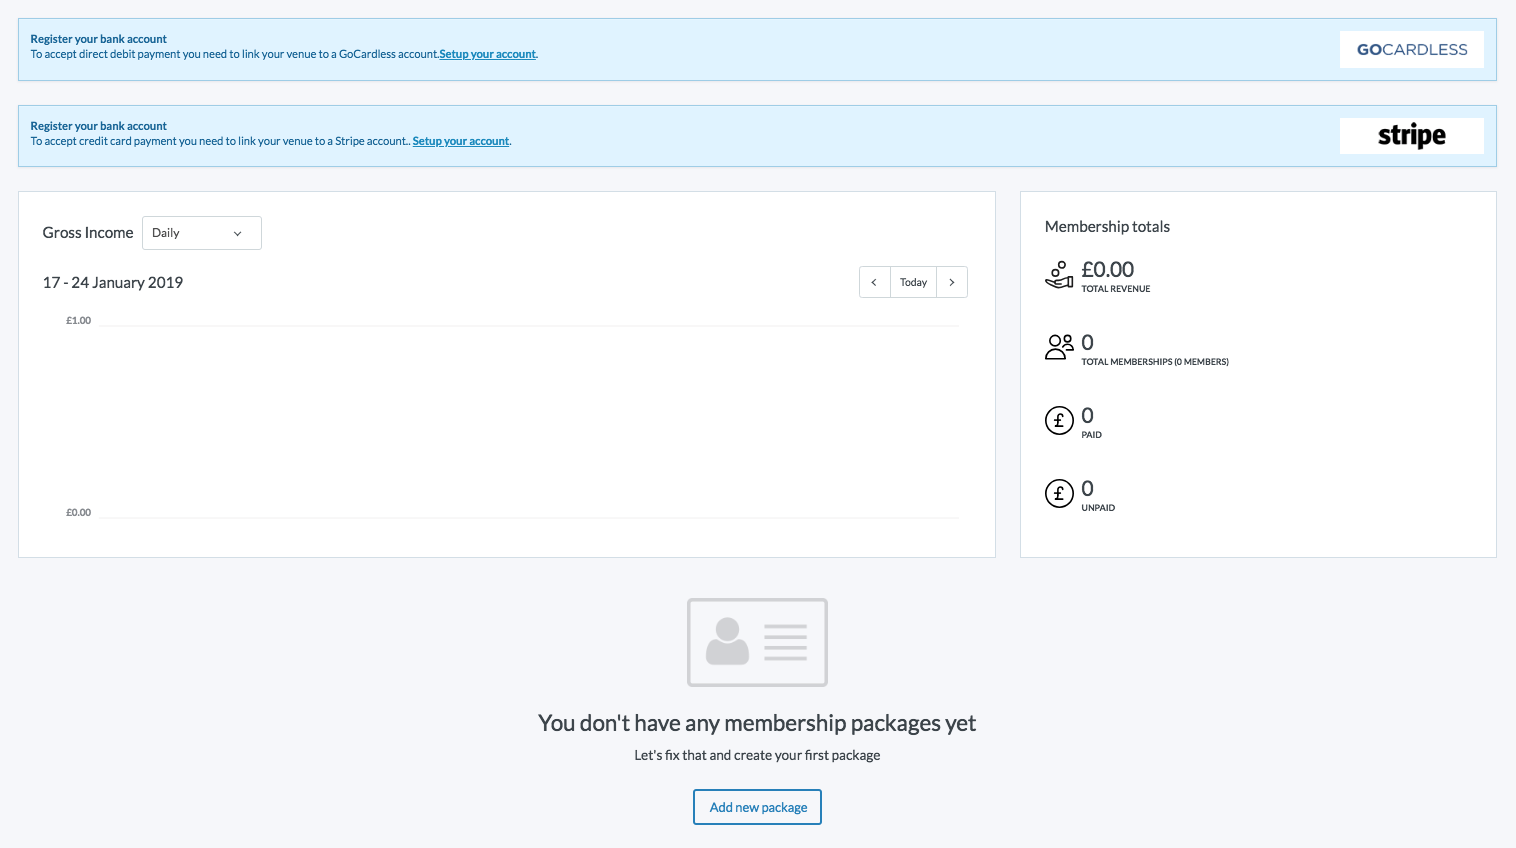Jump to Today in the income chart
The image size is (1516, 848).
click(913, 282)
